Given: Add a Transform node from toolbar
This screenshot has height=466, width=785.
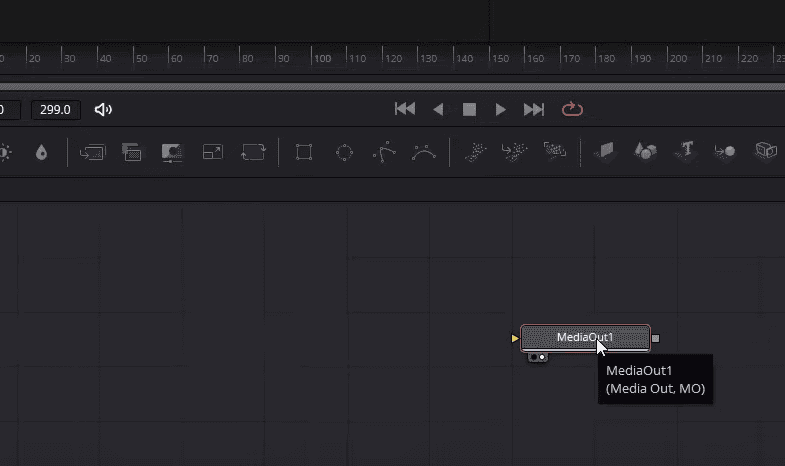Looking at the screenshot, I should coord(253,152).
